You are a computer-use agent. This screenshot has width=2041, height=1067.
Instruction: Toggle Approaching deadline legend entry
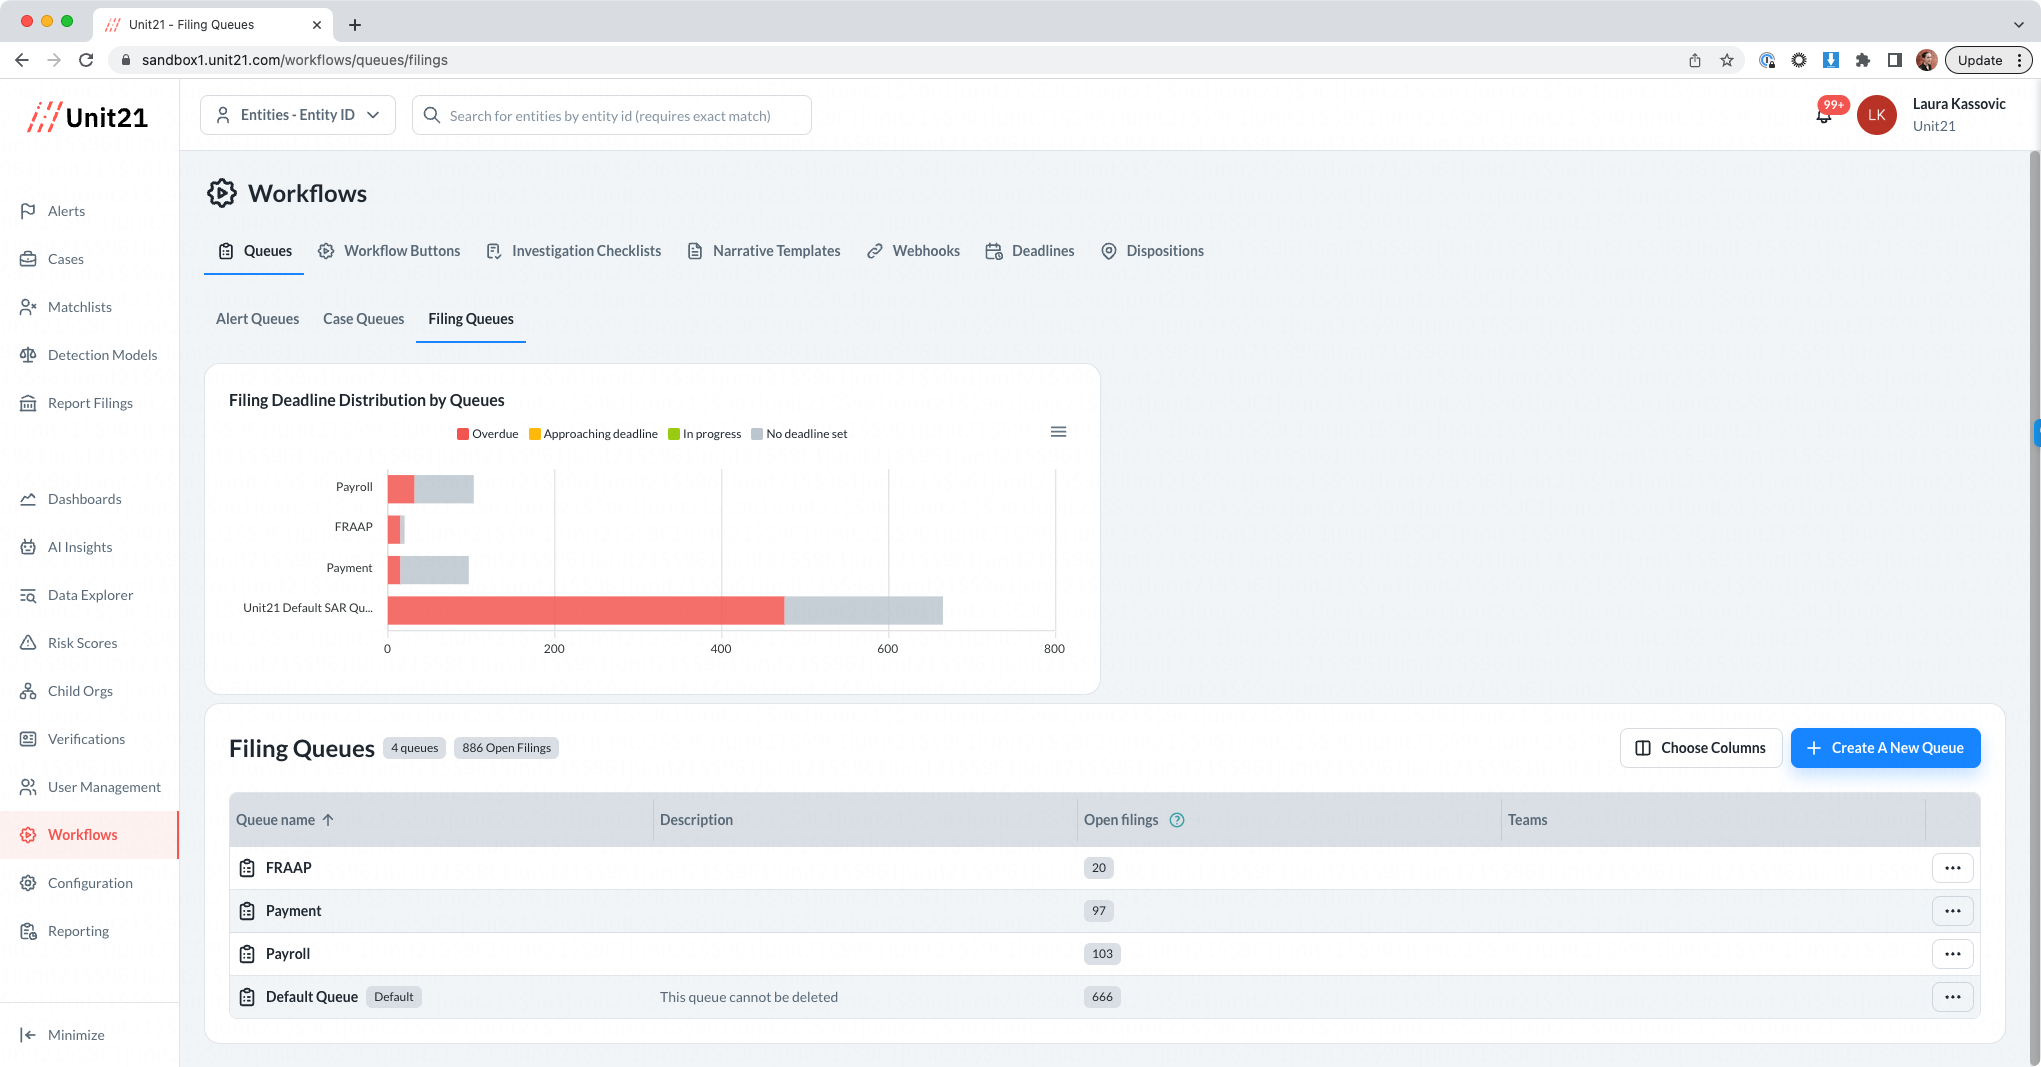tap(593, 434)
